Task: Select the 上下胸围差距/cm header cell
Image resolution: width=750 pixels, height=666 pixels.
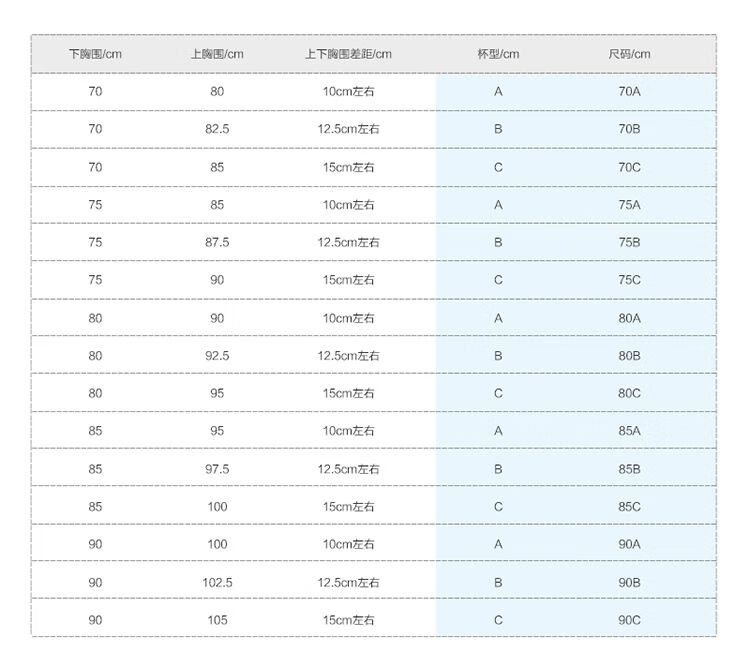Action: tap(348, 54)
